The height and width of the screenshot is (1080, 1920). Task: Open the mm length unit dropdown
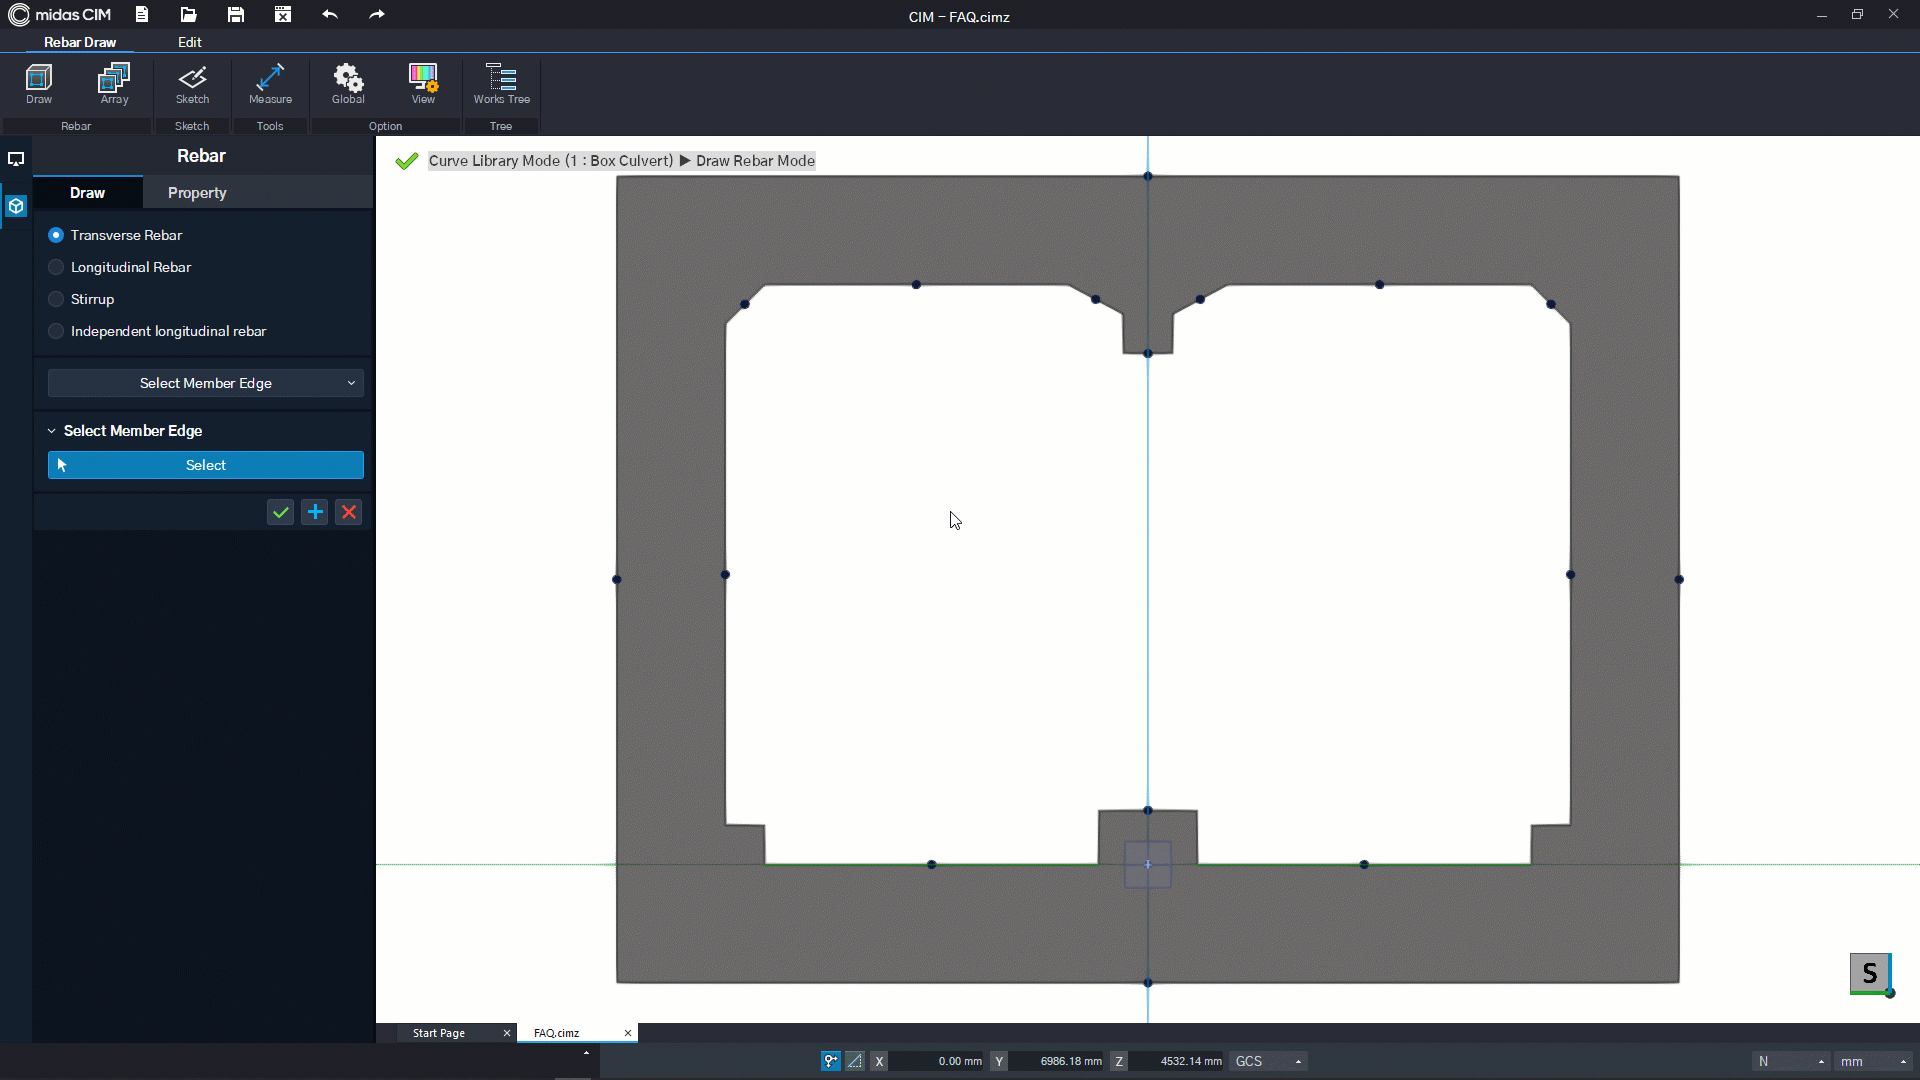tap(1874, 1061)
